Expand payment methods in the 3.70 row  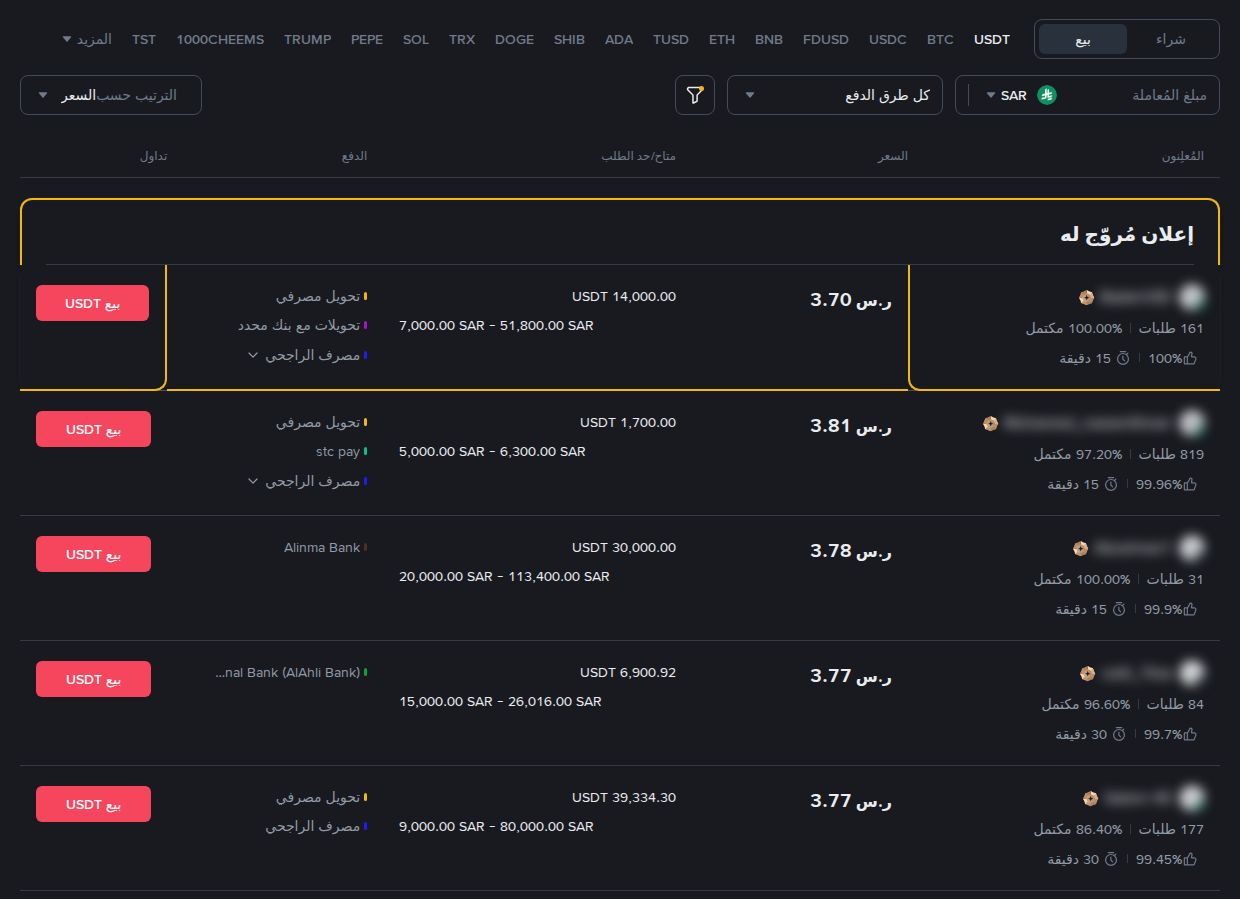click(x=253, y=355)
